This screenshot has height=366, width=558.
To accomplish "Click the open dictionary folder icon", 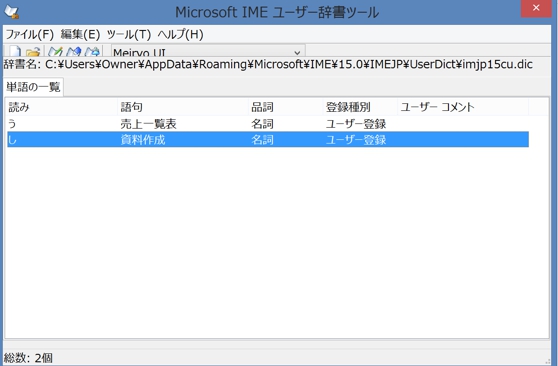I will pyautogui.click(x=33, y=52).
